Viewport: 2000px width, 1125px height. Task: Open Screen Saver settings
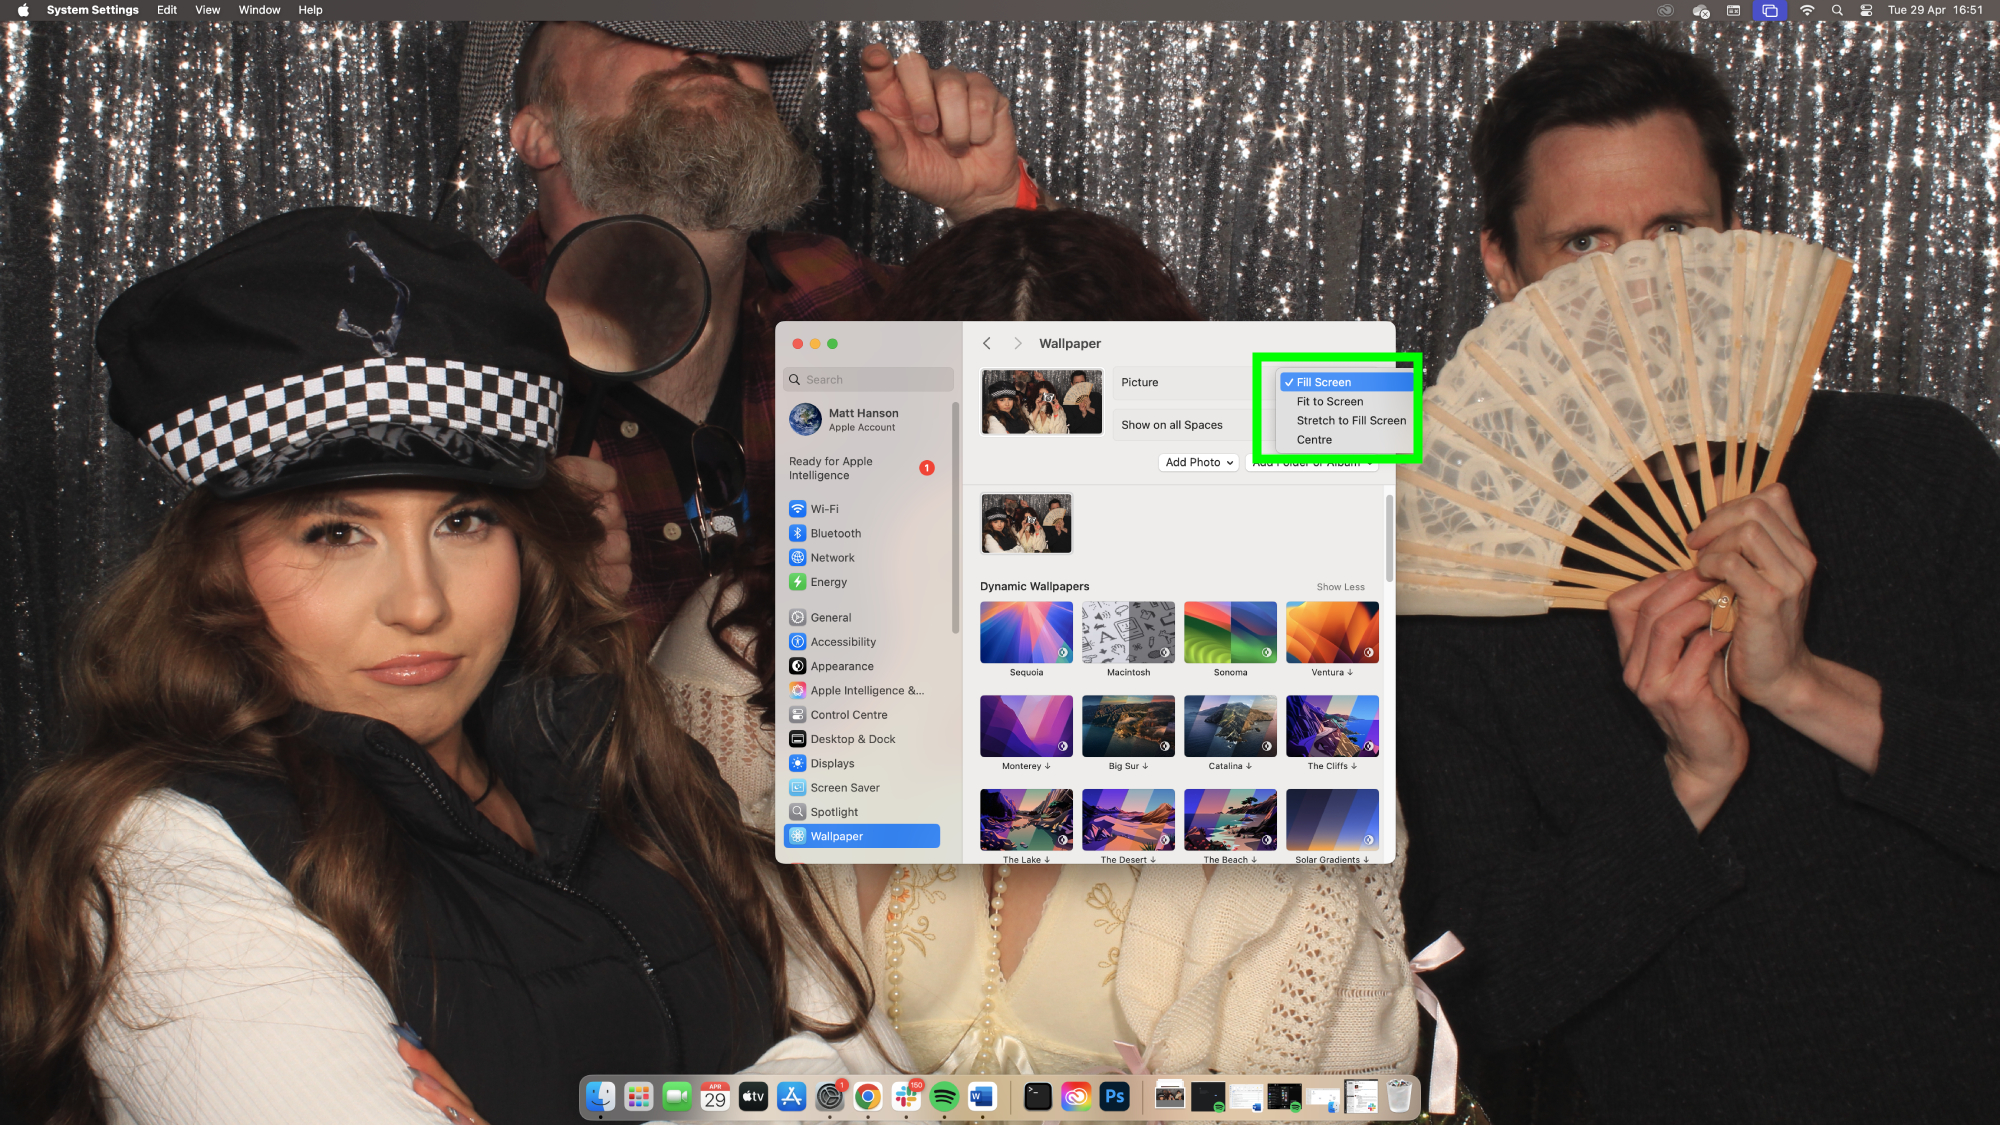(x=844, y=788)
